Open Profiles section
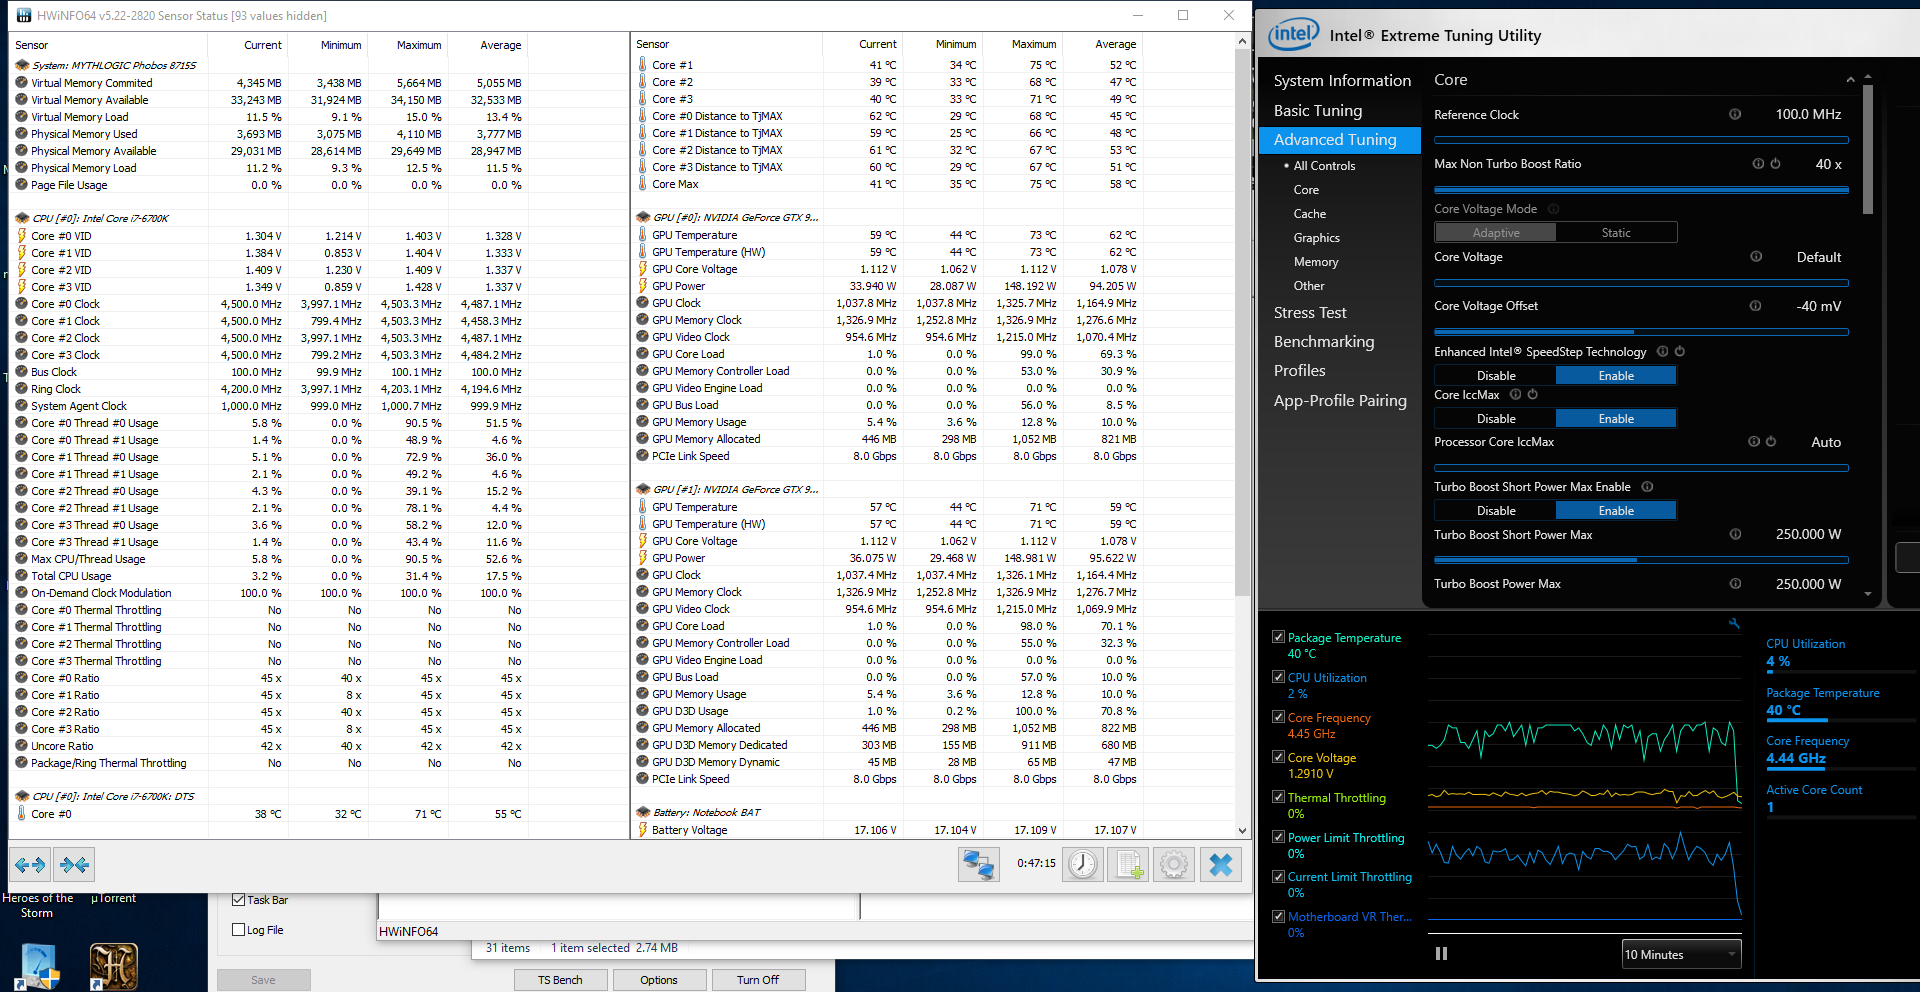The width and height of the screenshot is (1920, 992). [1300, 371]
